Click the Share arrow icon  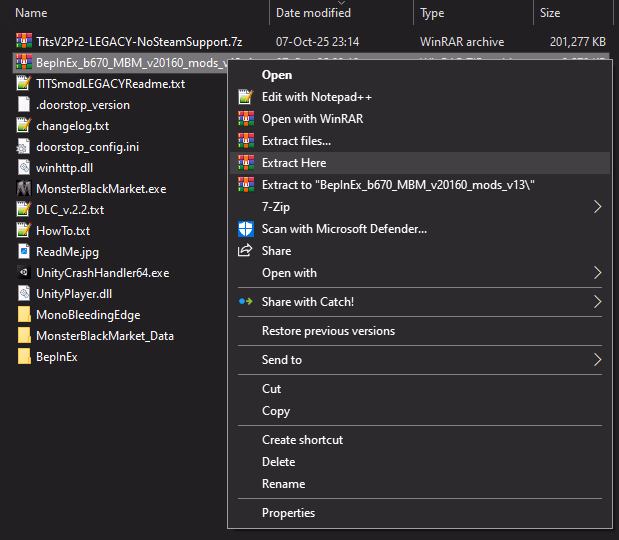coord(245,251)
